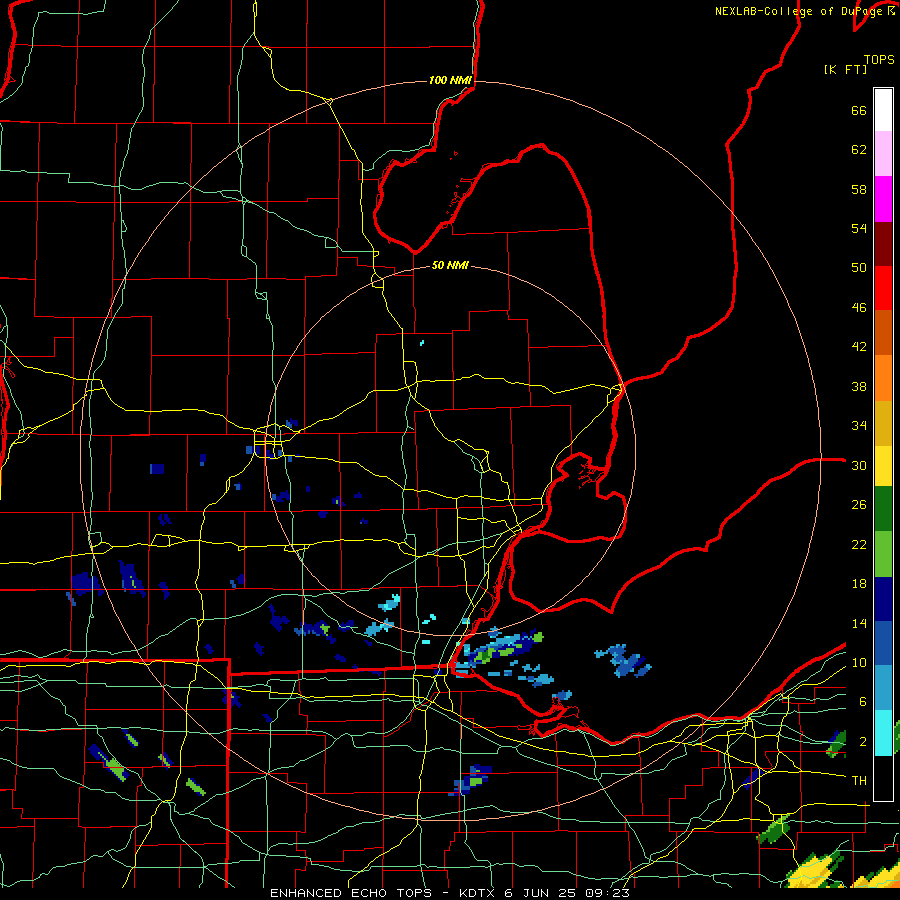
Task: Click the "KDTX" radar site identifier
Action: [478, 893]
